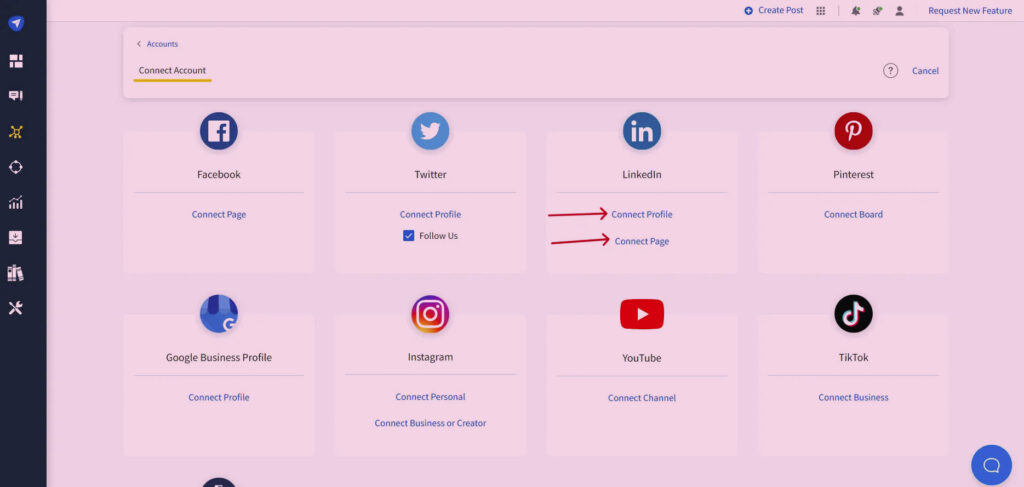Open the notifications bell icon
Image resolution: width=1024 pixels, height=487 pixels.
click(856, 10)
